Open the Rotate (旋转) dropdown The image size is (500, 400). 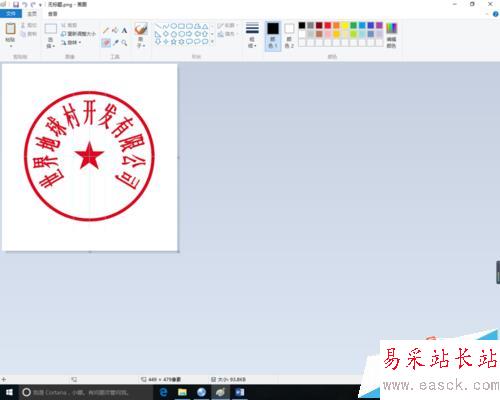(71, 42)
